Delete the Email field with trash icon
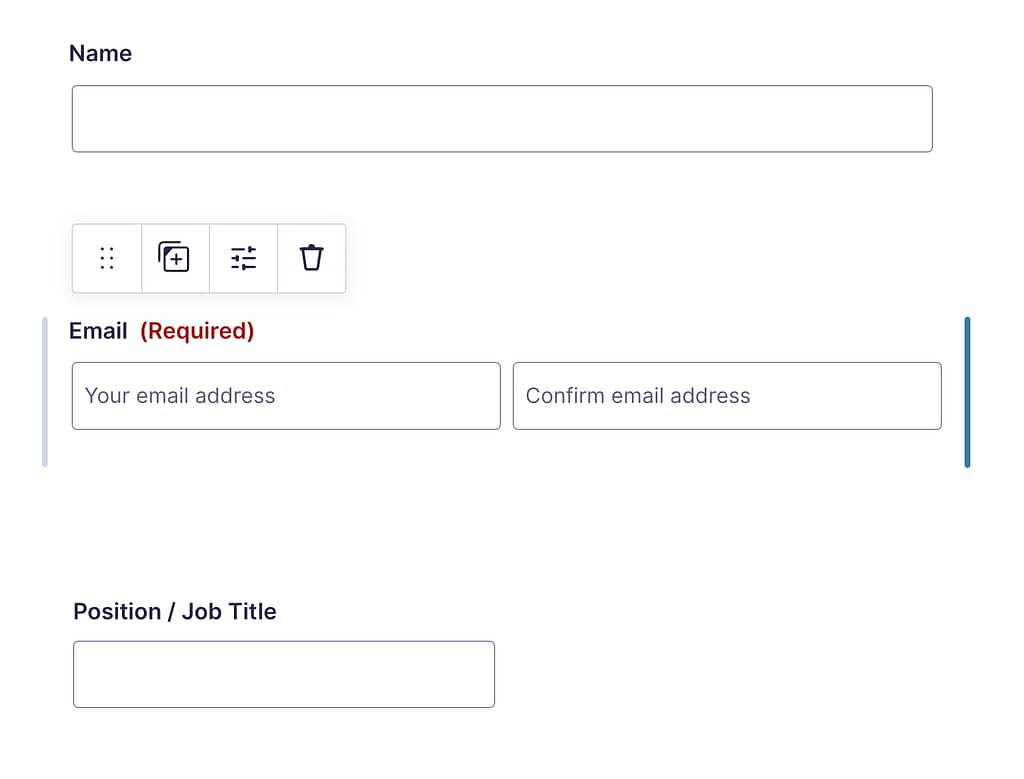 coord(312,258)
